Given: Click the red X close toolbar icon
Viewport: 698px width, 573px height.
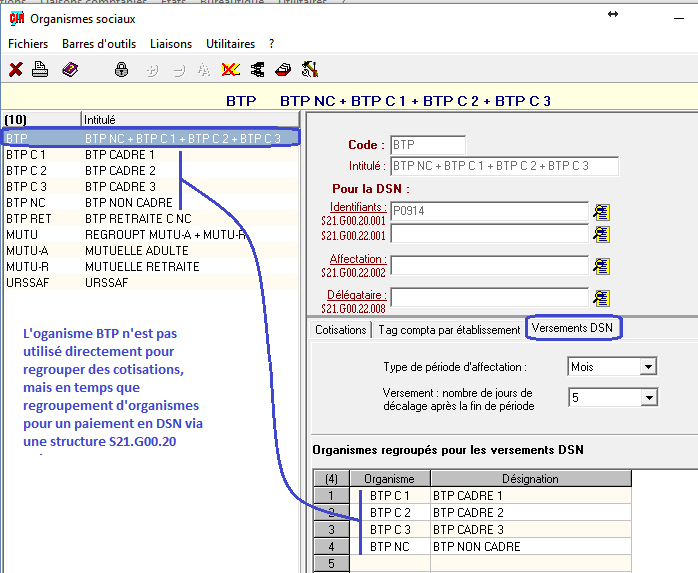Looking at the screenshot, I should click(16, 69).
